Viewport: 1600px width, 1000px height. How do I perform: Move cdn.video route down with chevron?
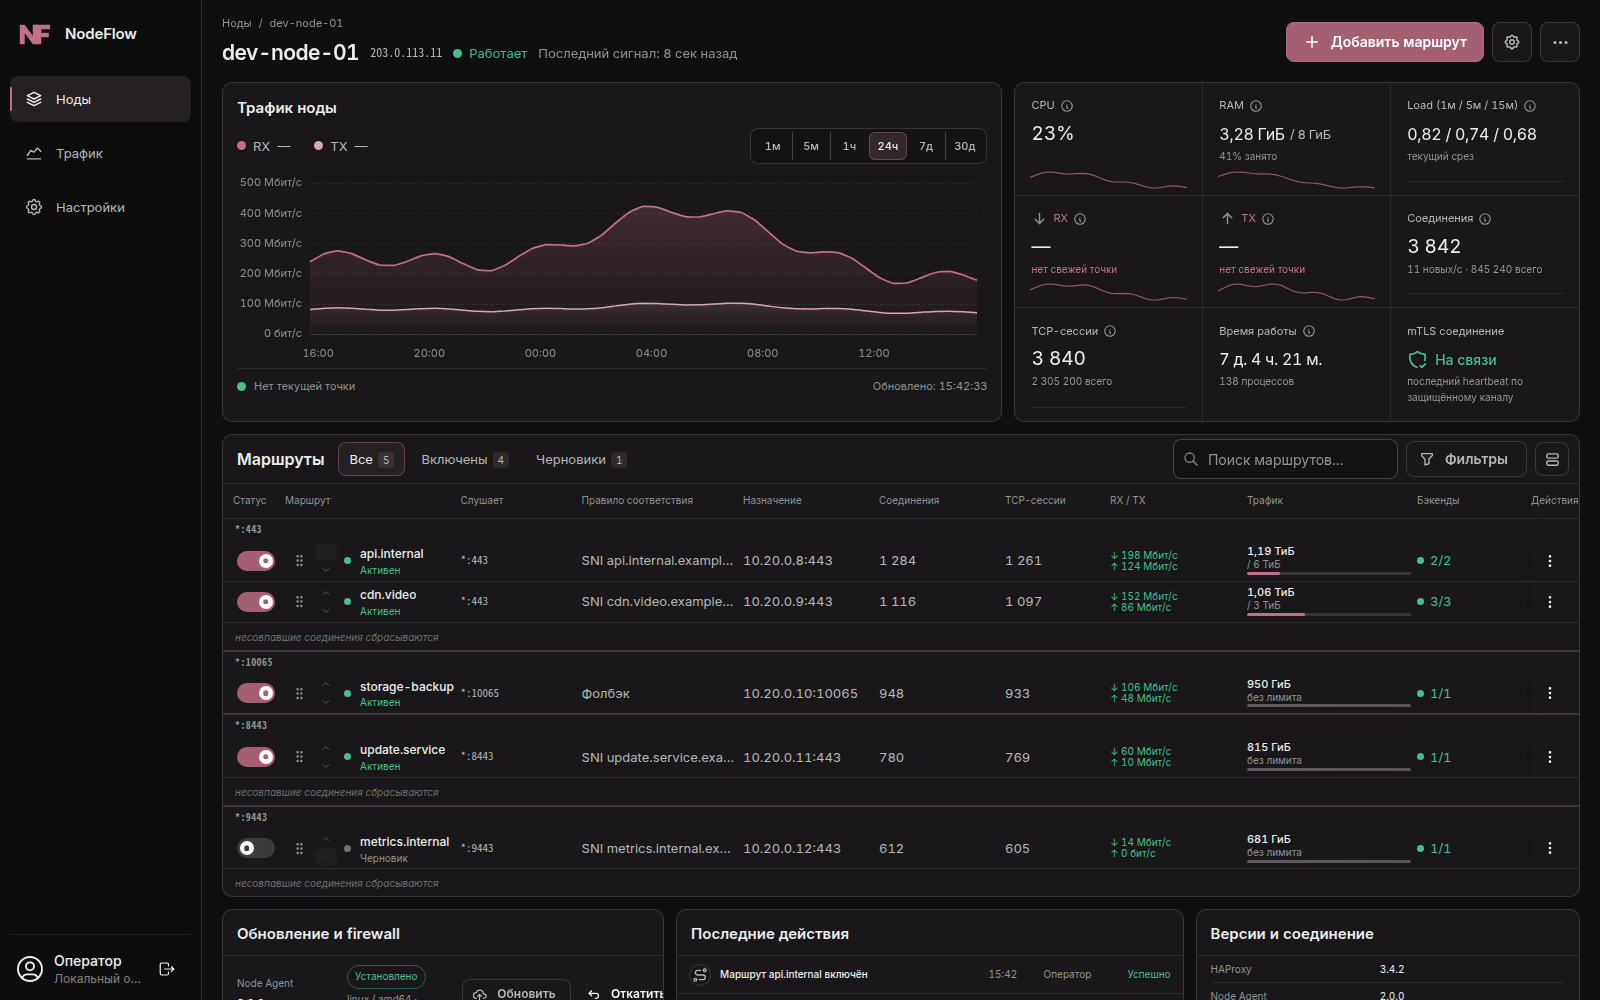[326, 611]
